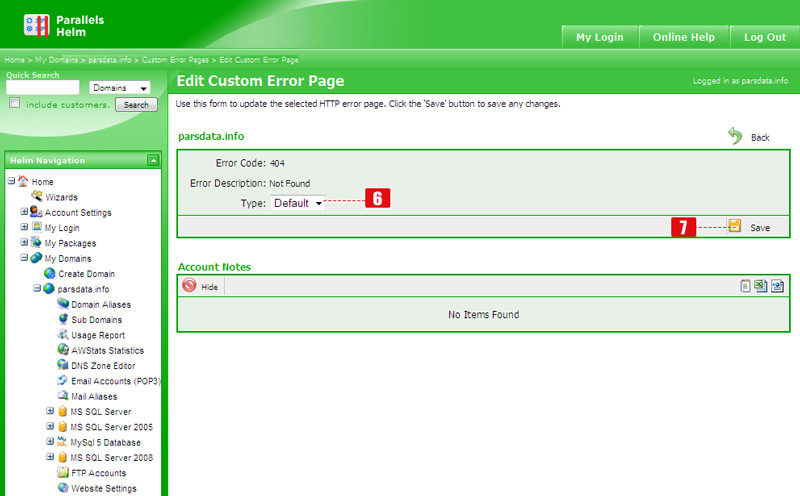This screenshot has width=800, height=496.
Task: Click the Back text link
Action: 760,137
